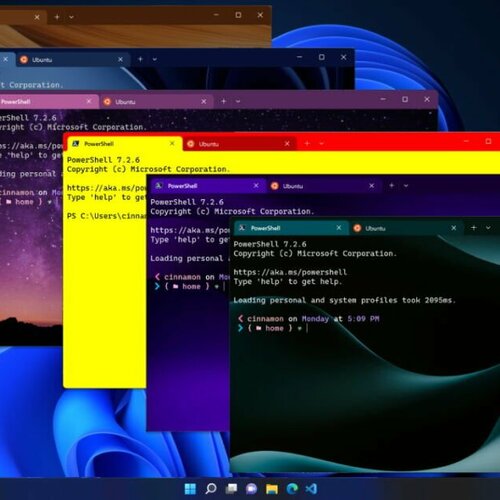Viewport: 500px width, 500px height.
Task: Add a new tab in the brown terminal window
Action: [x=57, y=17]
